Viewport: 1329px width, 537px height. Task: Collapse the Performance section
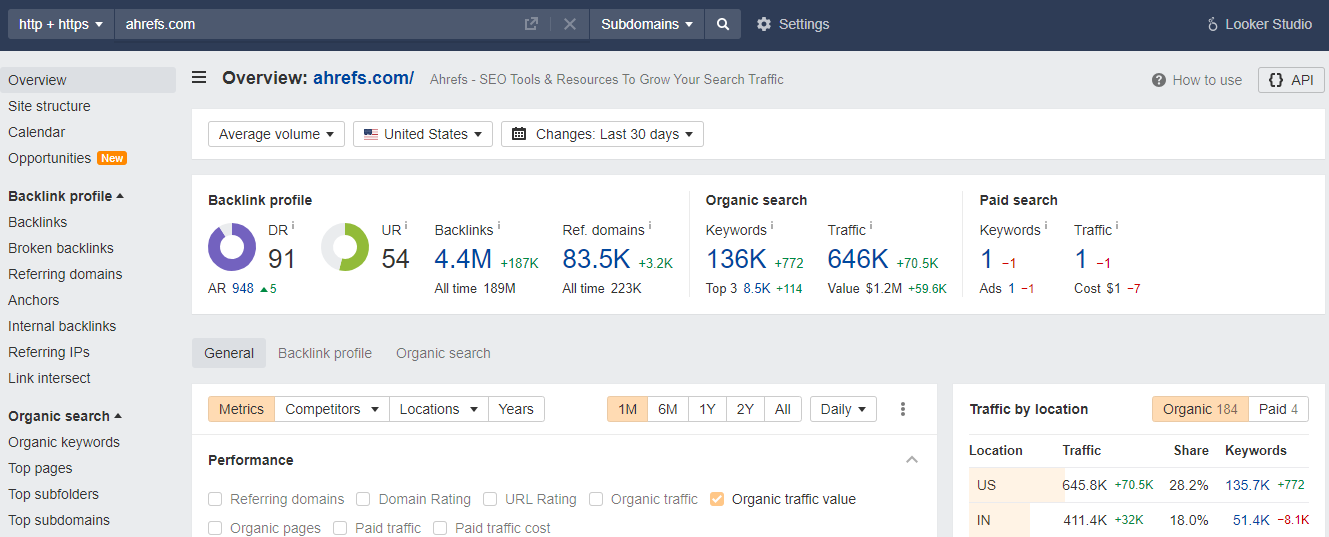(x=912, y=460)
